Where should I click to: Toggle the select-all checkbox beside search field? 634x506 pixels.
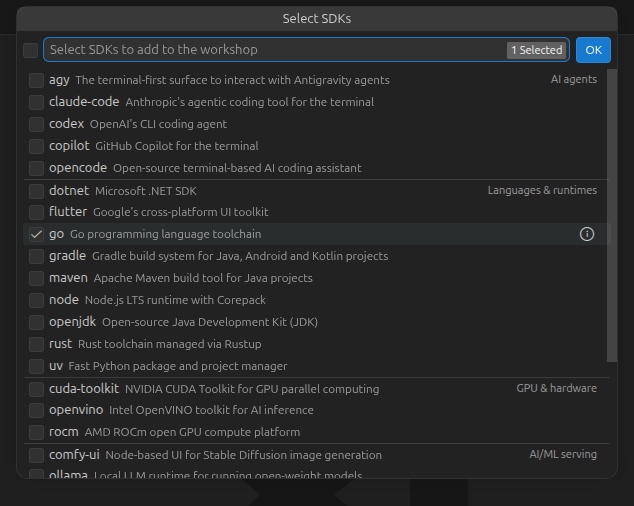point(30,50)
